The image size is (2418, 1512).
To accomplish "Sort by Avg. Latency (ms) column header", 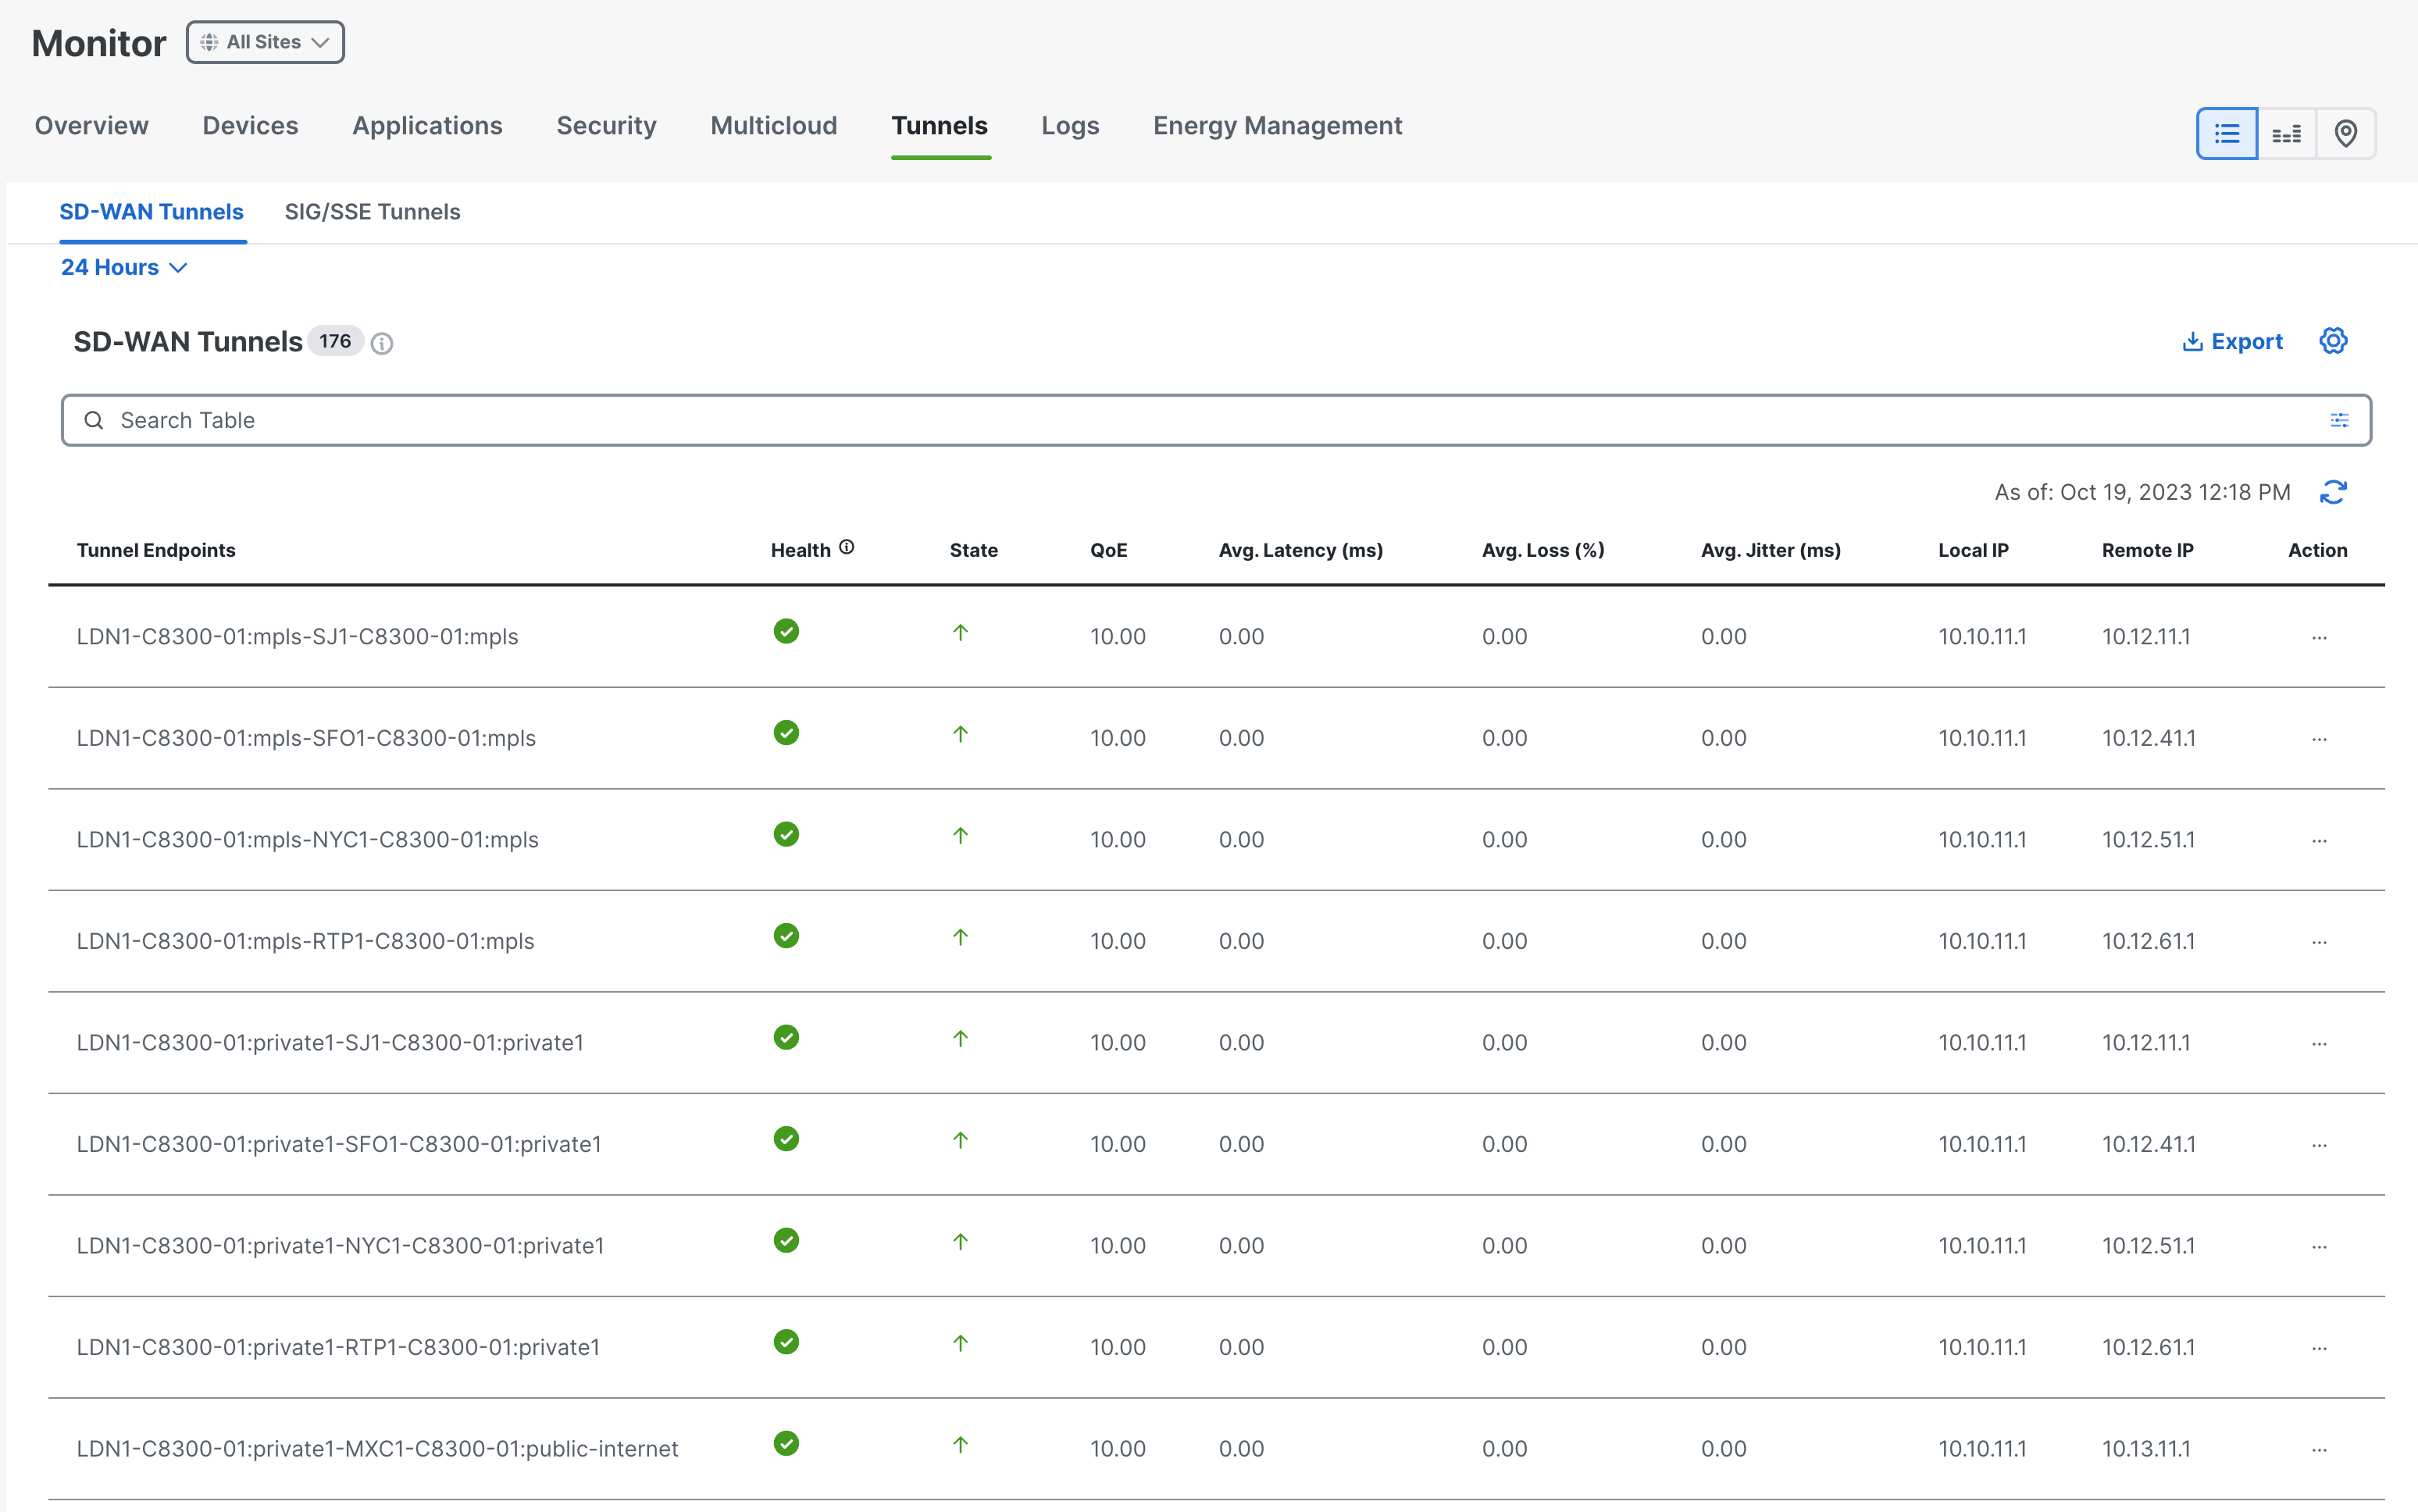I will tap(1300, 550).
